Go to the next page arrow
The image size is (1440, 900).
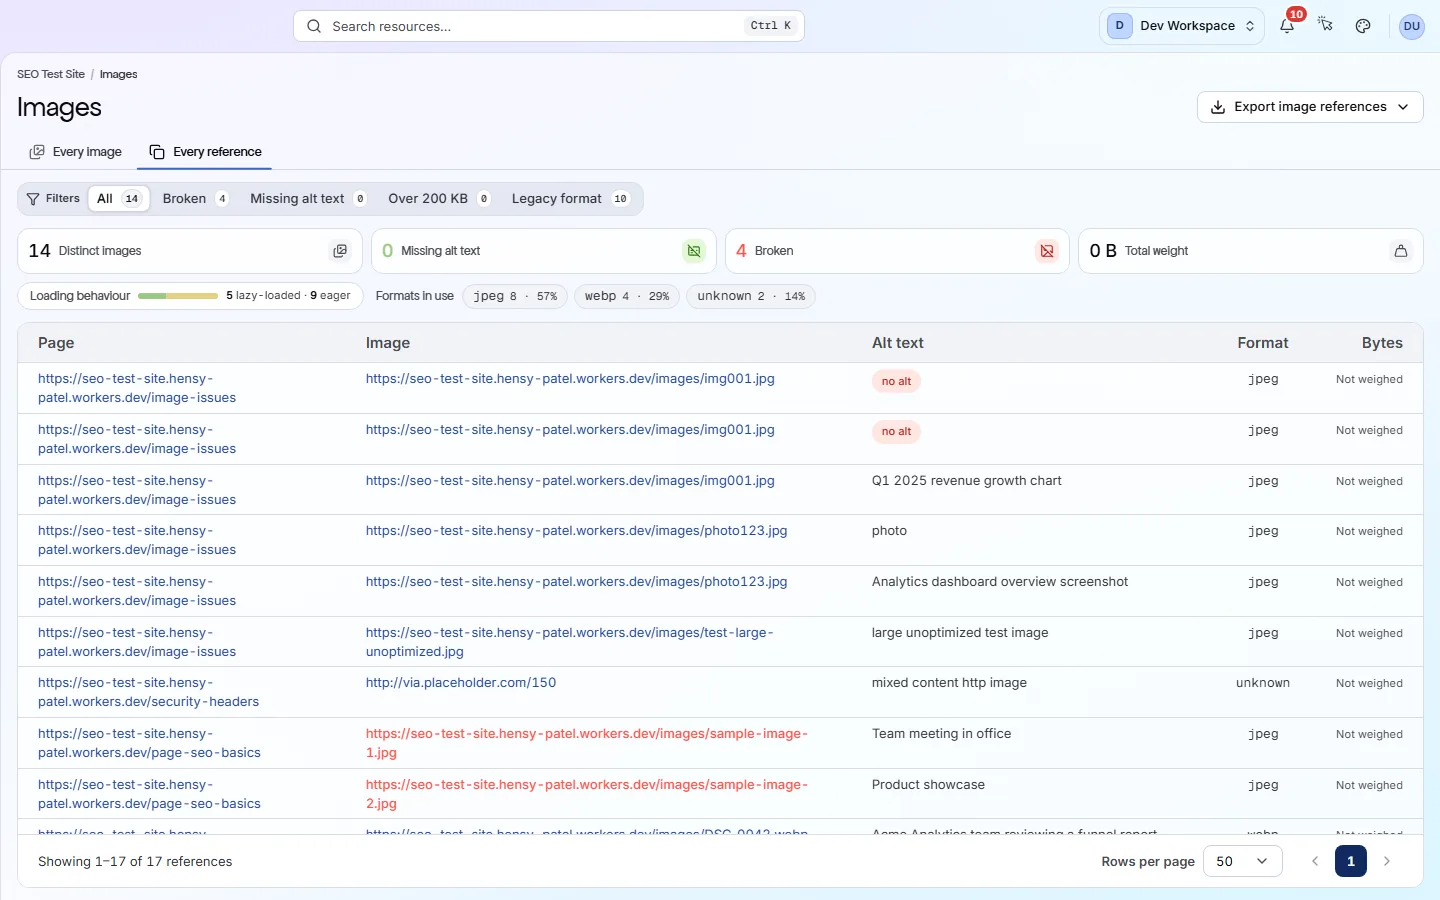point(1387,861)
